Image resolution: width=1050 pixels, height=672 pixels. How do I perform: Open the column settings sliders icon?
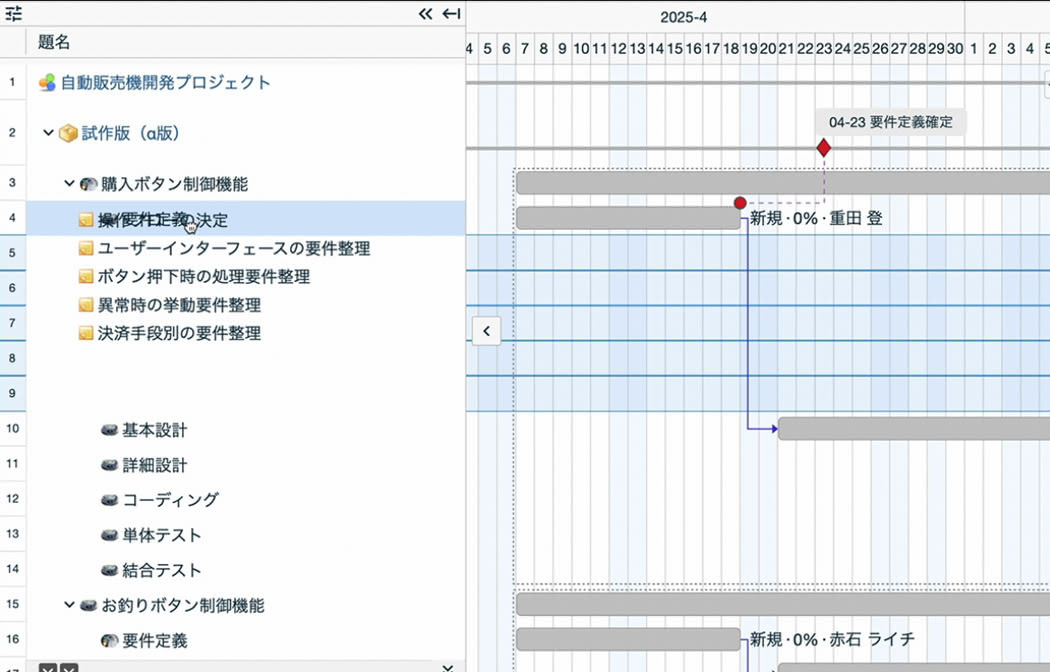(13, 13)
